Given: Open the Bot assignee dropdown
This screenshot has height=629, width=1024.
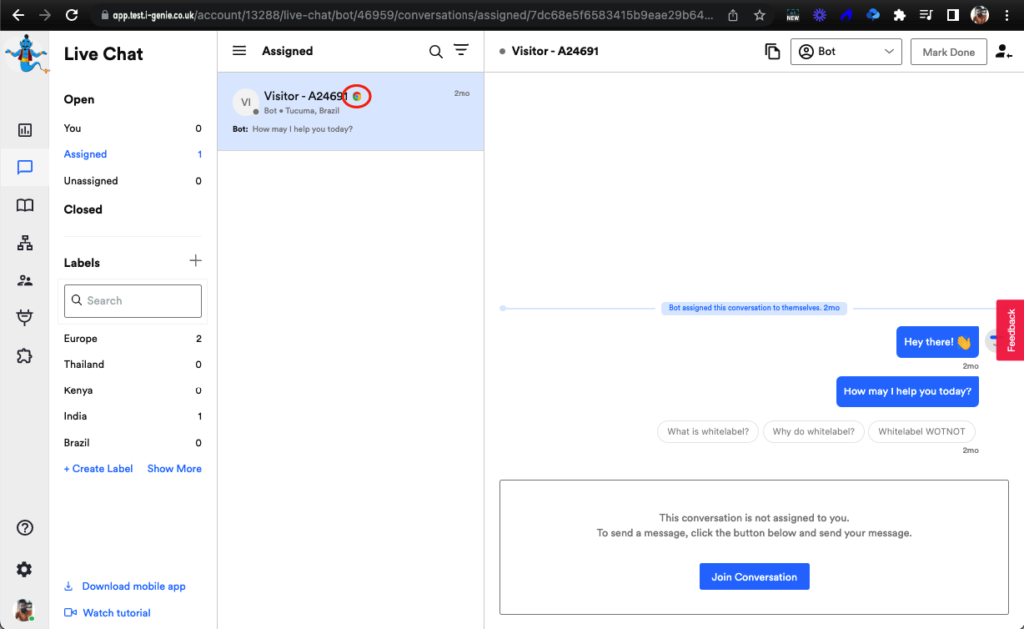Looking at the screenshot, I should [845, 52].
